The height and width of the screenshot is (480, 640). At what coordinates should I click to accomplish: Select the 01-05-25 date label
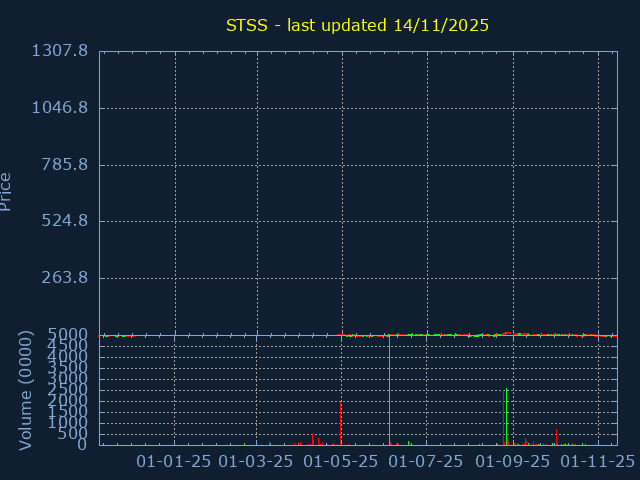click(341, 461)
